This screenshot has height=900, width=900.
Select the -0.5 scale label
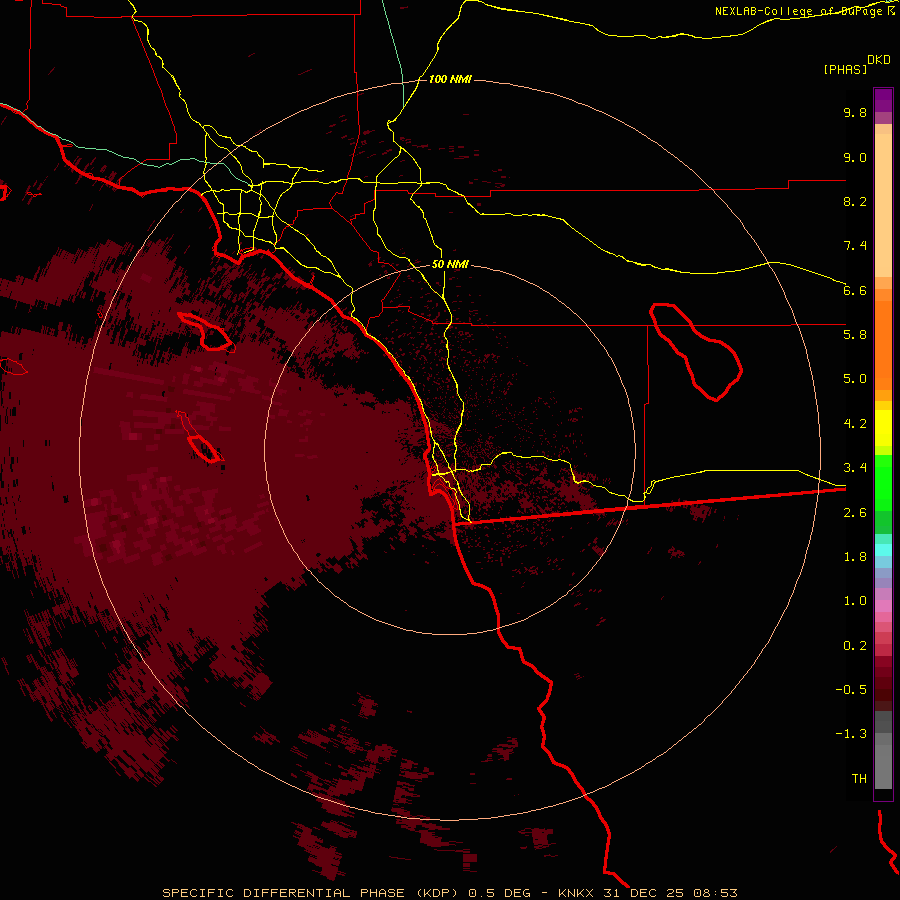click(851, 689)
